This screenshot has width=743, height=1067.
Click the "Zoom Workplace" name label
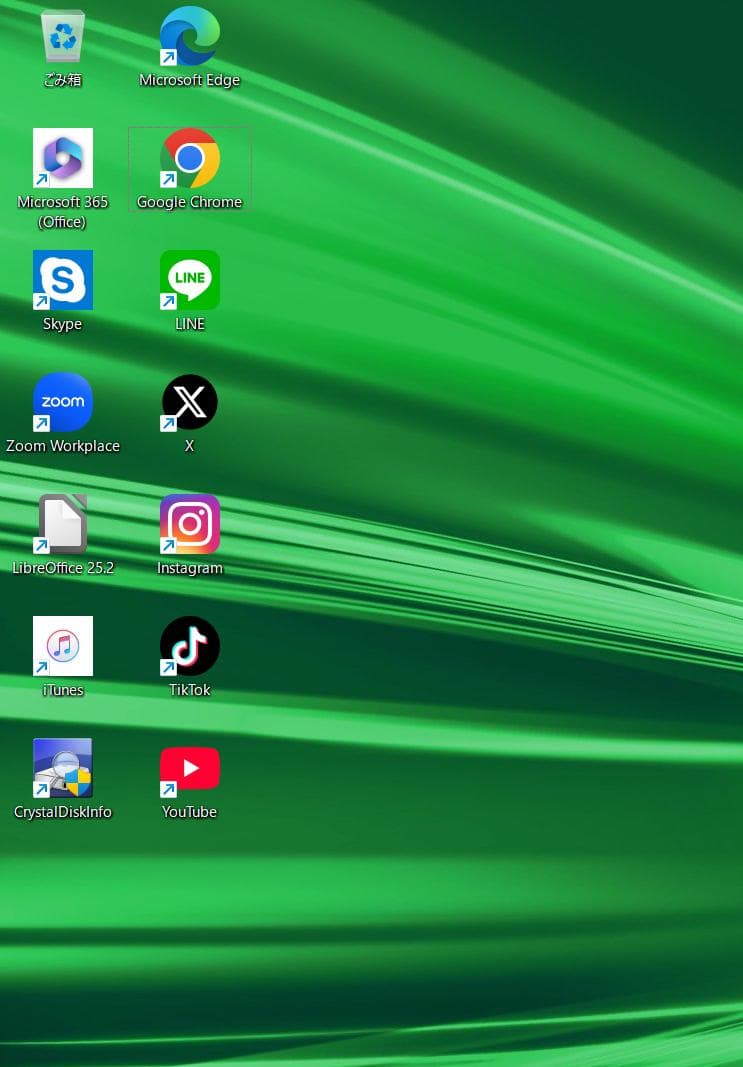pos(63,446)
